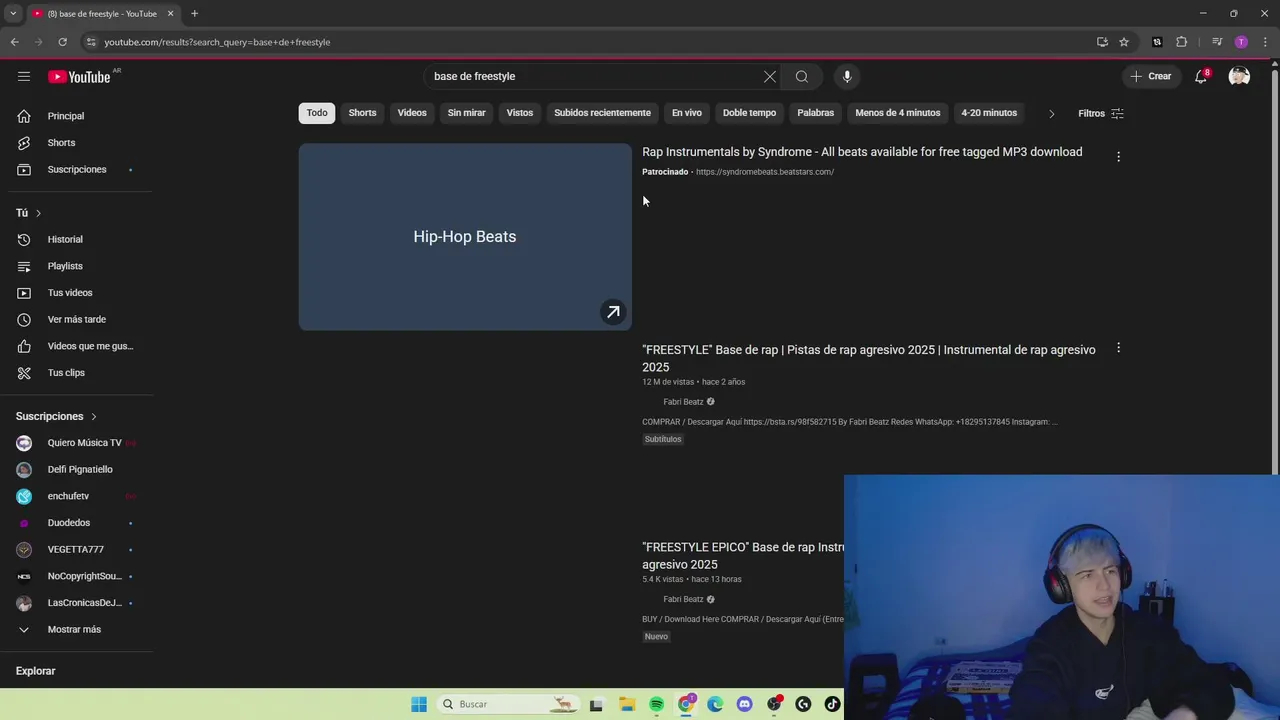Select the Todo filter chip

(x=317, y=113)
